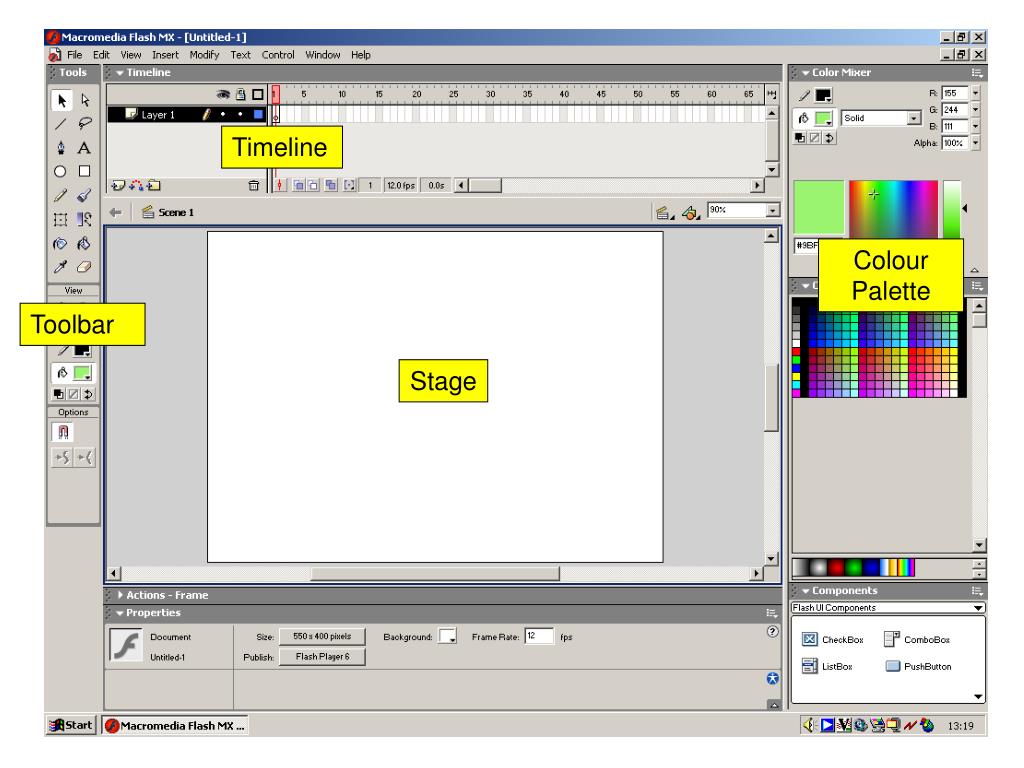Open the Flash UI Components dropdown

(978, 608)
